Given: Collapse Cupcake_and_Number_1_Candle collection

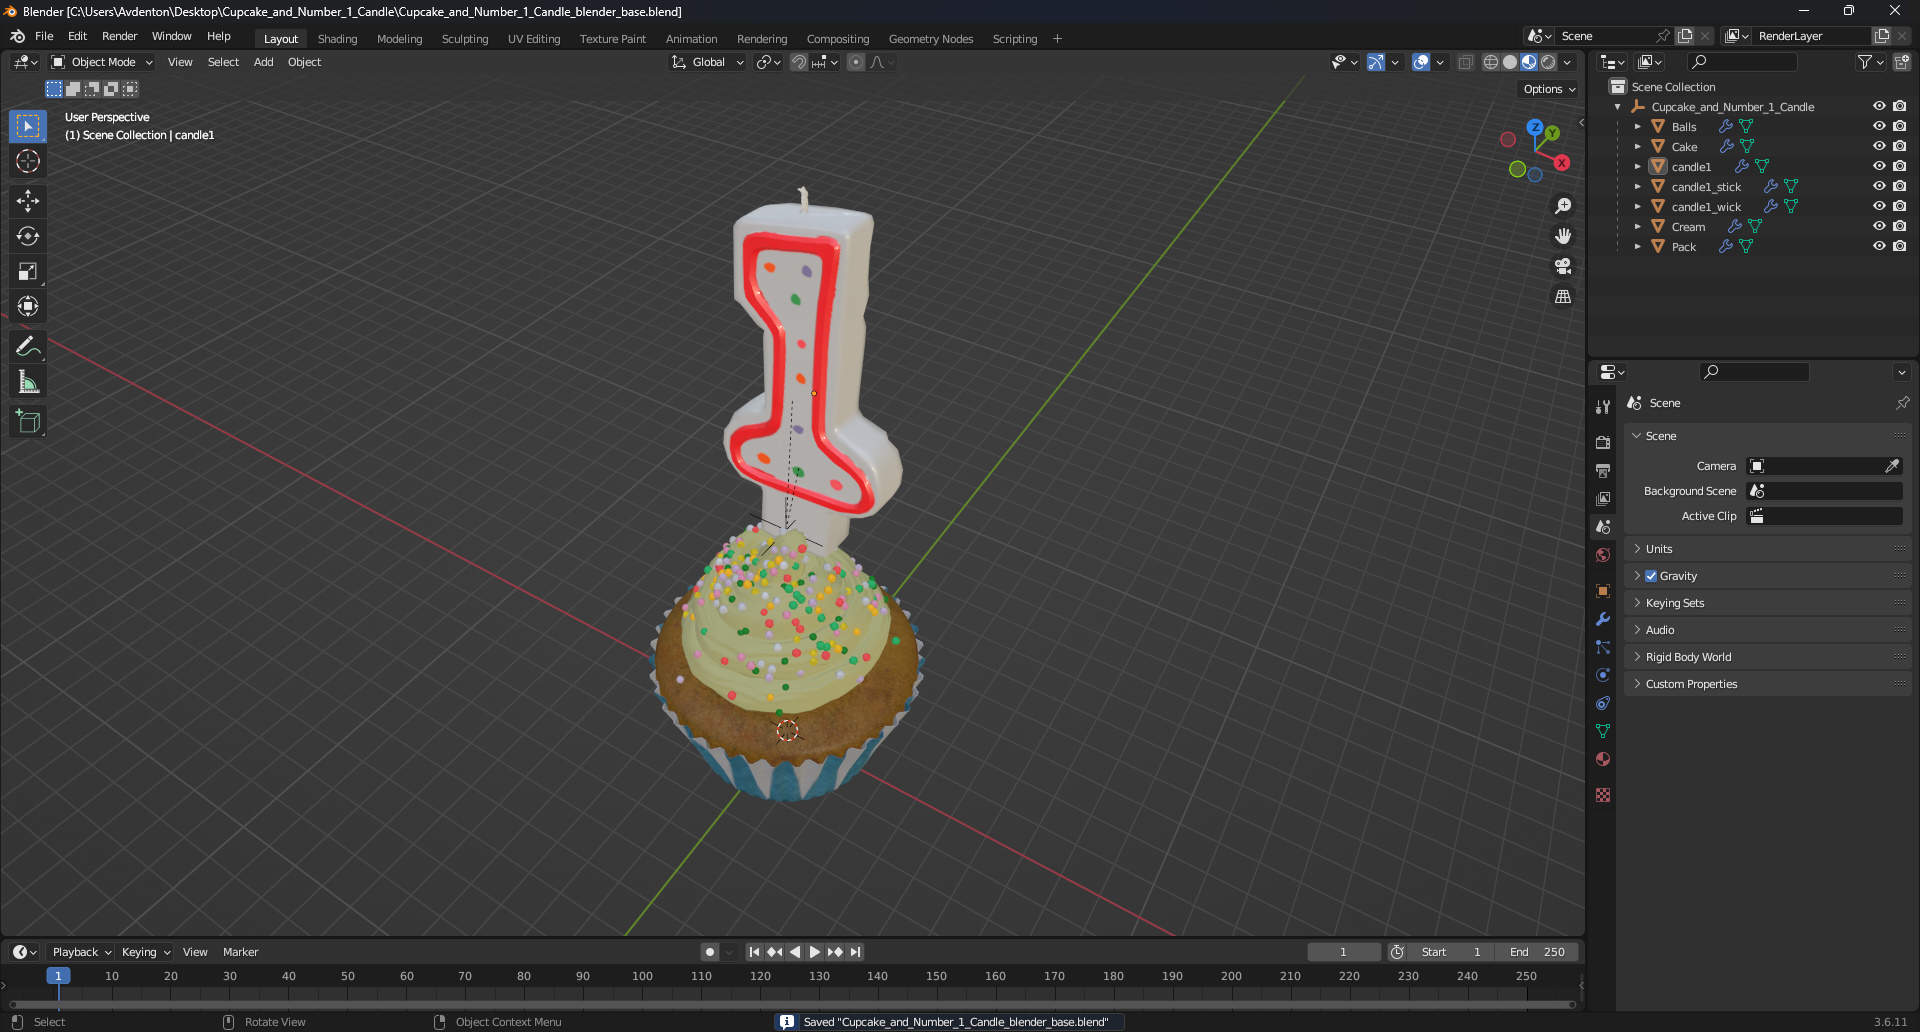Looking at the screenshot, I should 1618,107.
